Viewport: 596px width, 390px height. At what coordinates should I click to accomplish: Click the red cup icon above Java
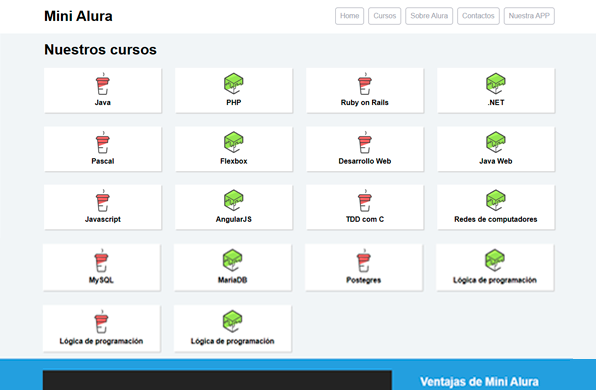[103, 84]
